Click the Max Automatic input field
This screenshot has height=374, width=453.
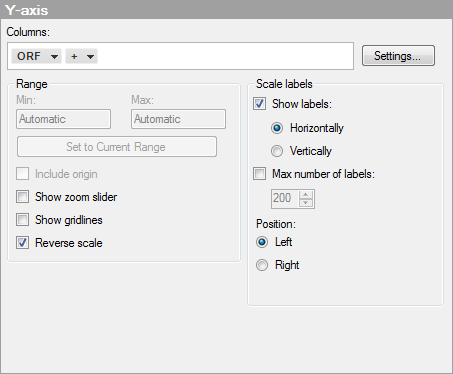click(178, 119)
